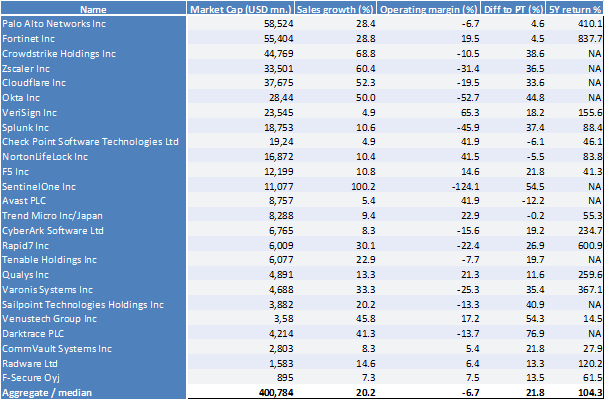Screen dimensions: 605x400
Task: Select the Palo Alto Networks Inc row name
Action: (54, 24)
